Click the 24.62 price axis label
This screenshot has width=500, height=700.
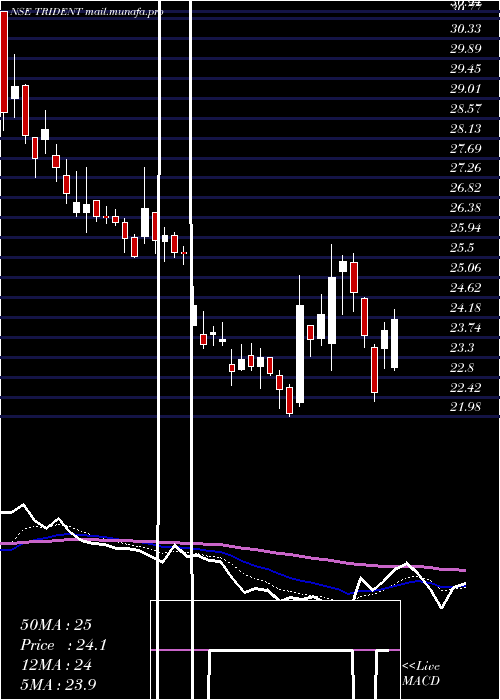(x=466, y=288)
